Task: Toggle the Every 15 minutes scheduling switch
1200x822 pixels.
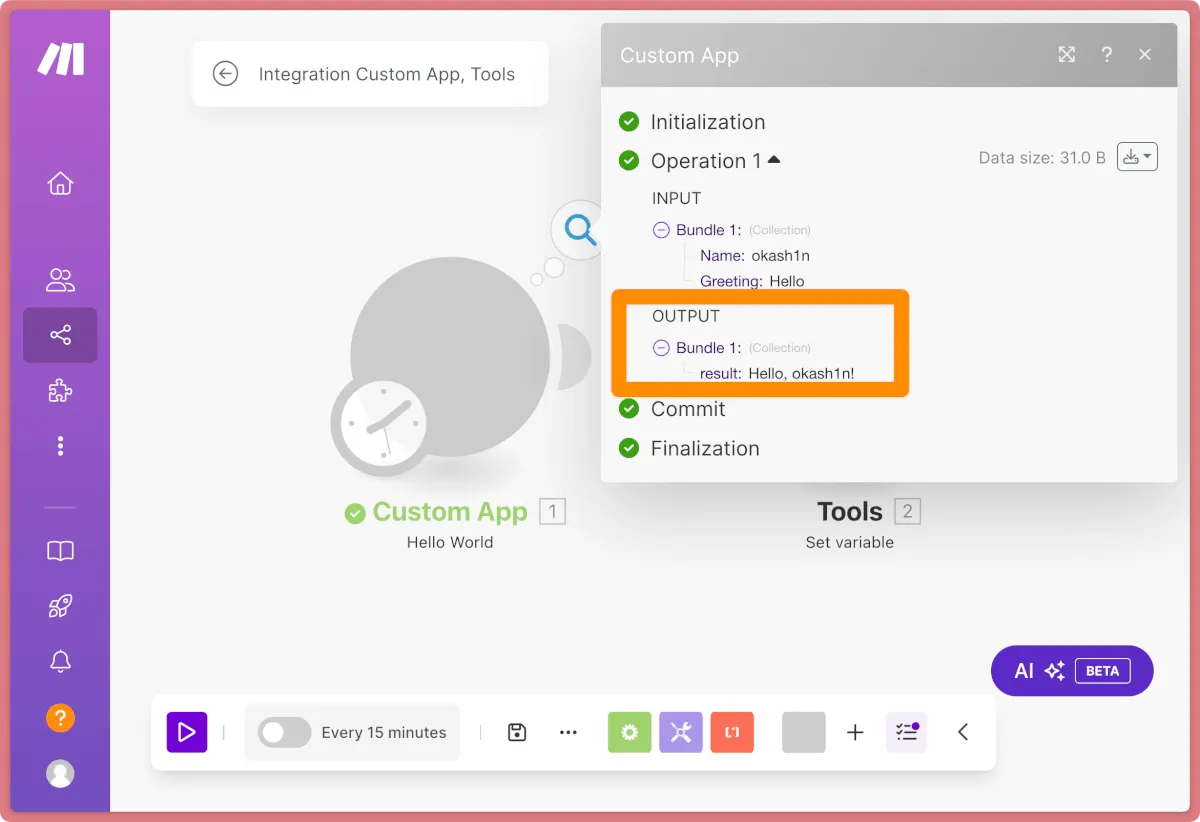Action: pos(284,733)
